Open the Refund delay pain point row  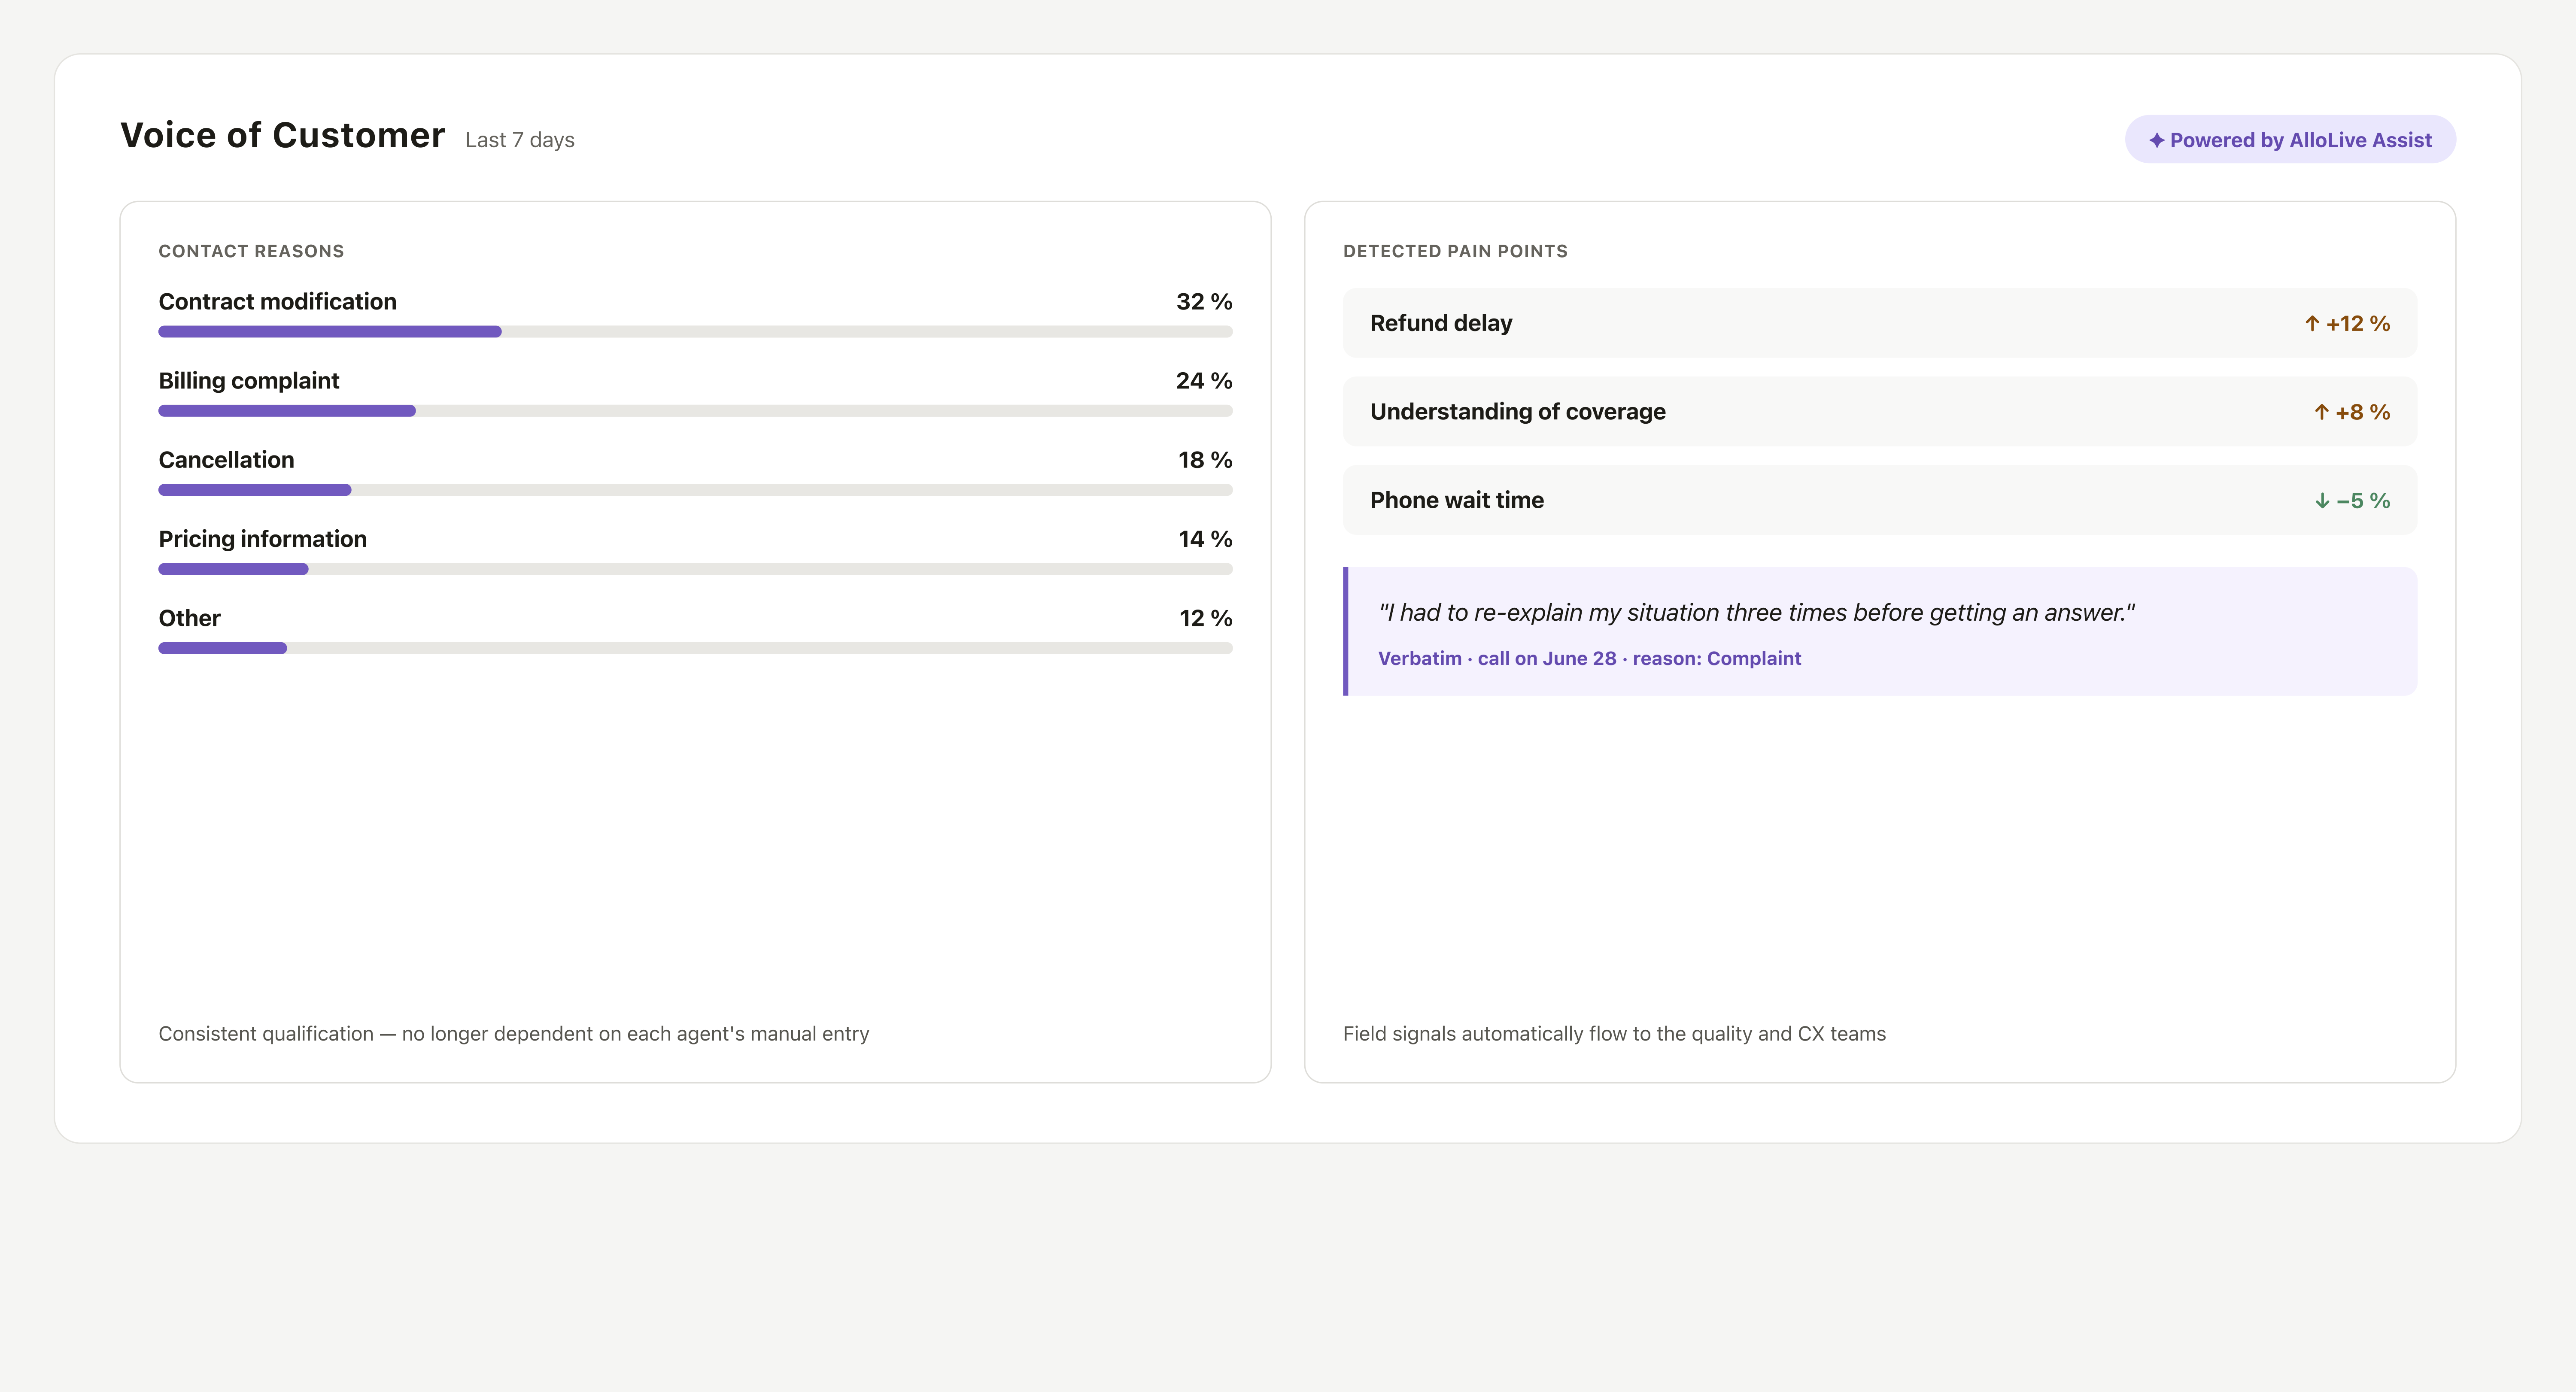(1880, 323)
